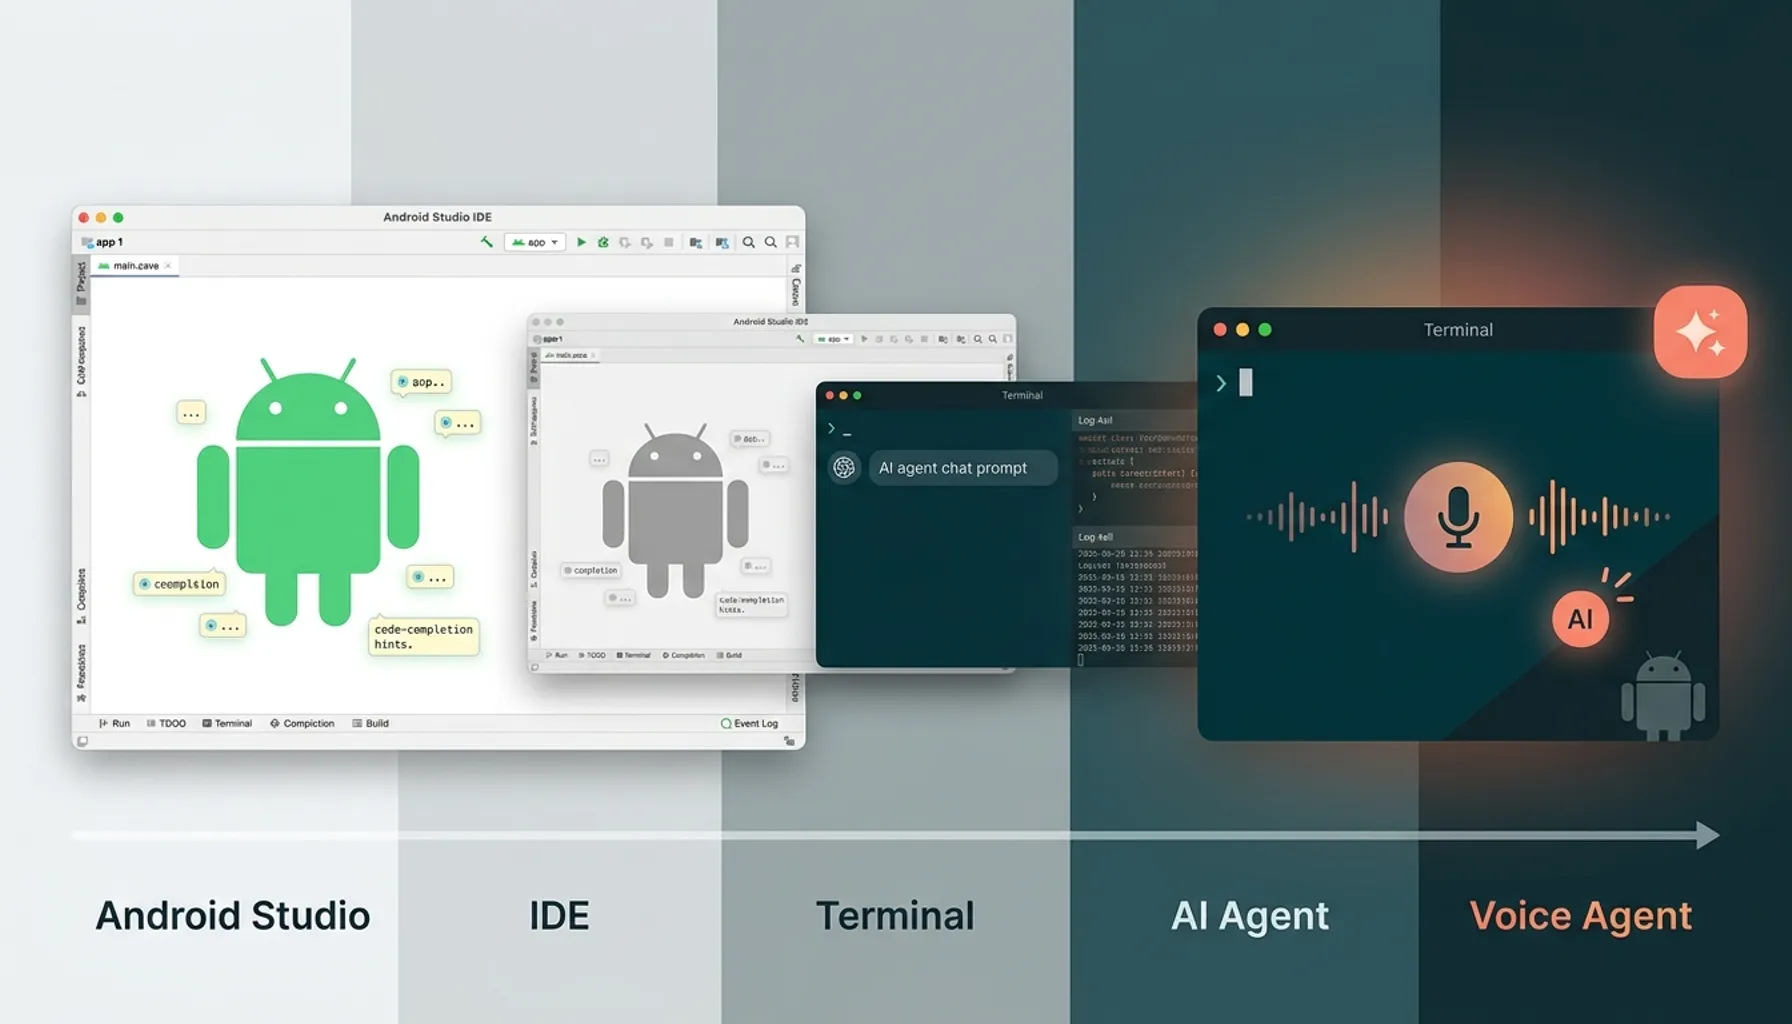The image size is (1792, 1024).
Task: Click the orange sparkle AI icon
Action: click(x=1700, y=332)
